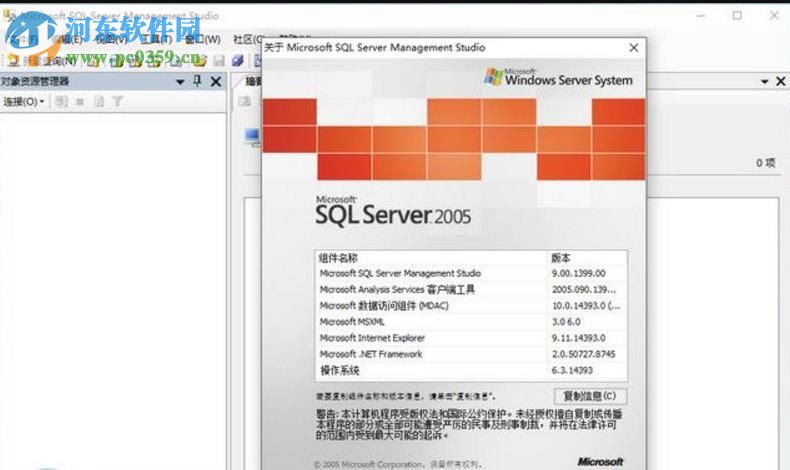Click the 复制信息(C) button
The width and height of the screenshot is (790, 470).
pos(590,396)
